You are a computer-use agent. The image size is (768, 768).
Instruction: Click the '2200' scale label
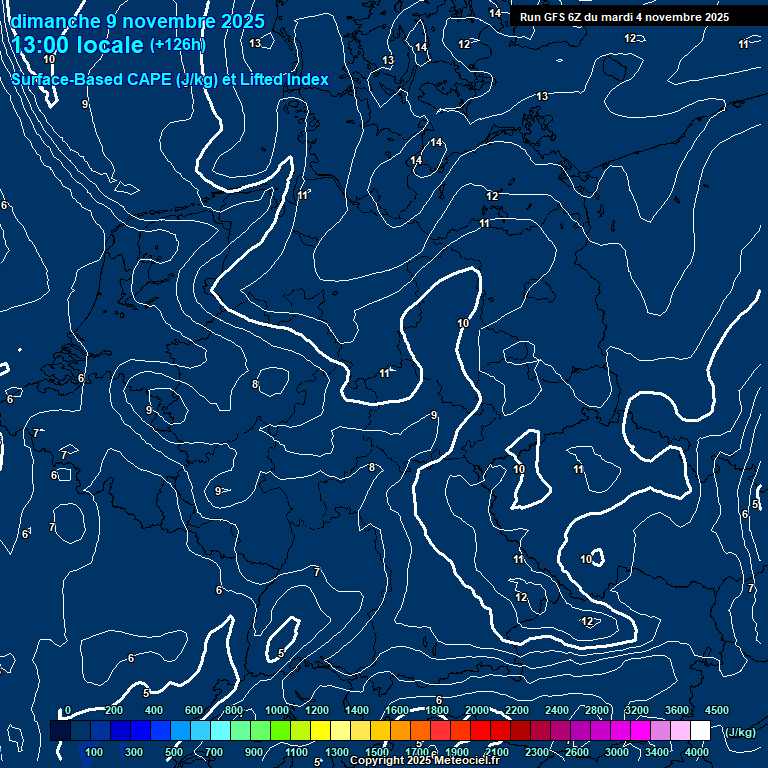point(517,710)
